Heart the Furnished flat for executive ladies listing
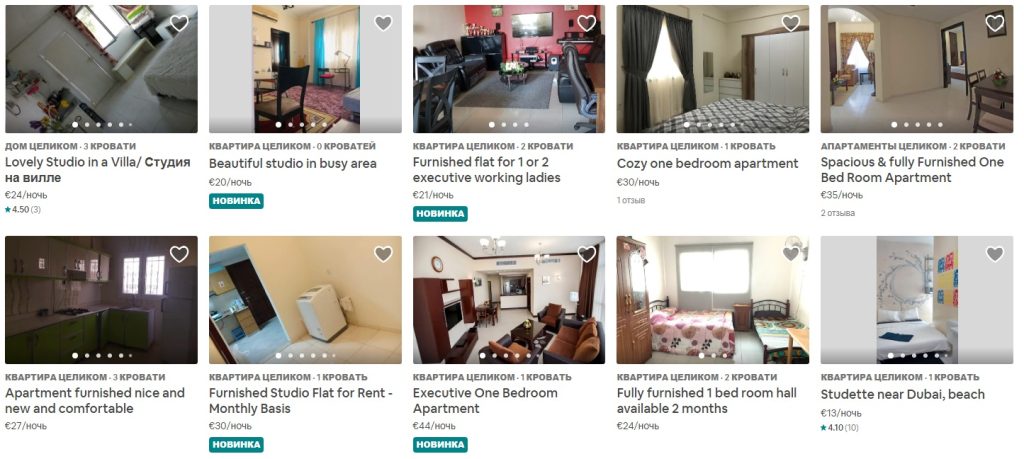Screen dimensions: 1024x459 (587, 24)
